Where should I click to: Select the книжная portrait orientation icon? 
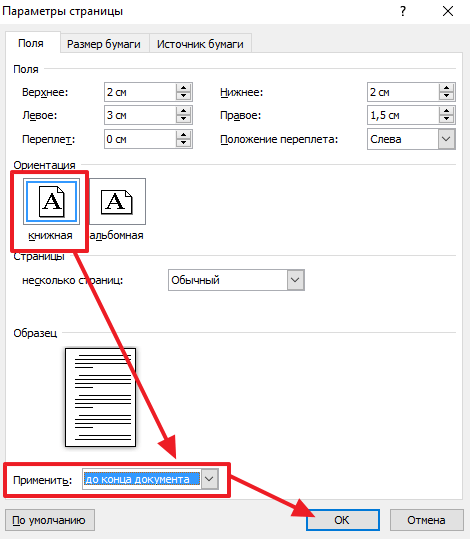51,201
